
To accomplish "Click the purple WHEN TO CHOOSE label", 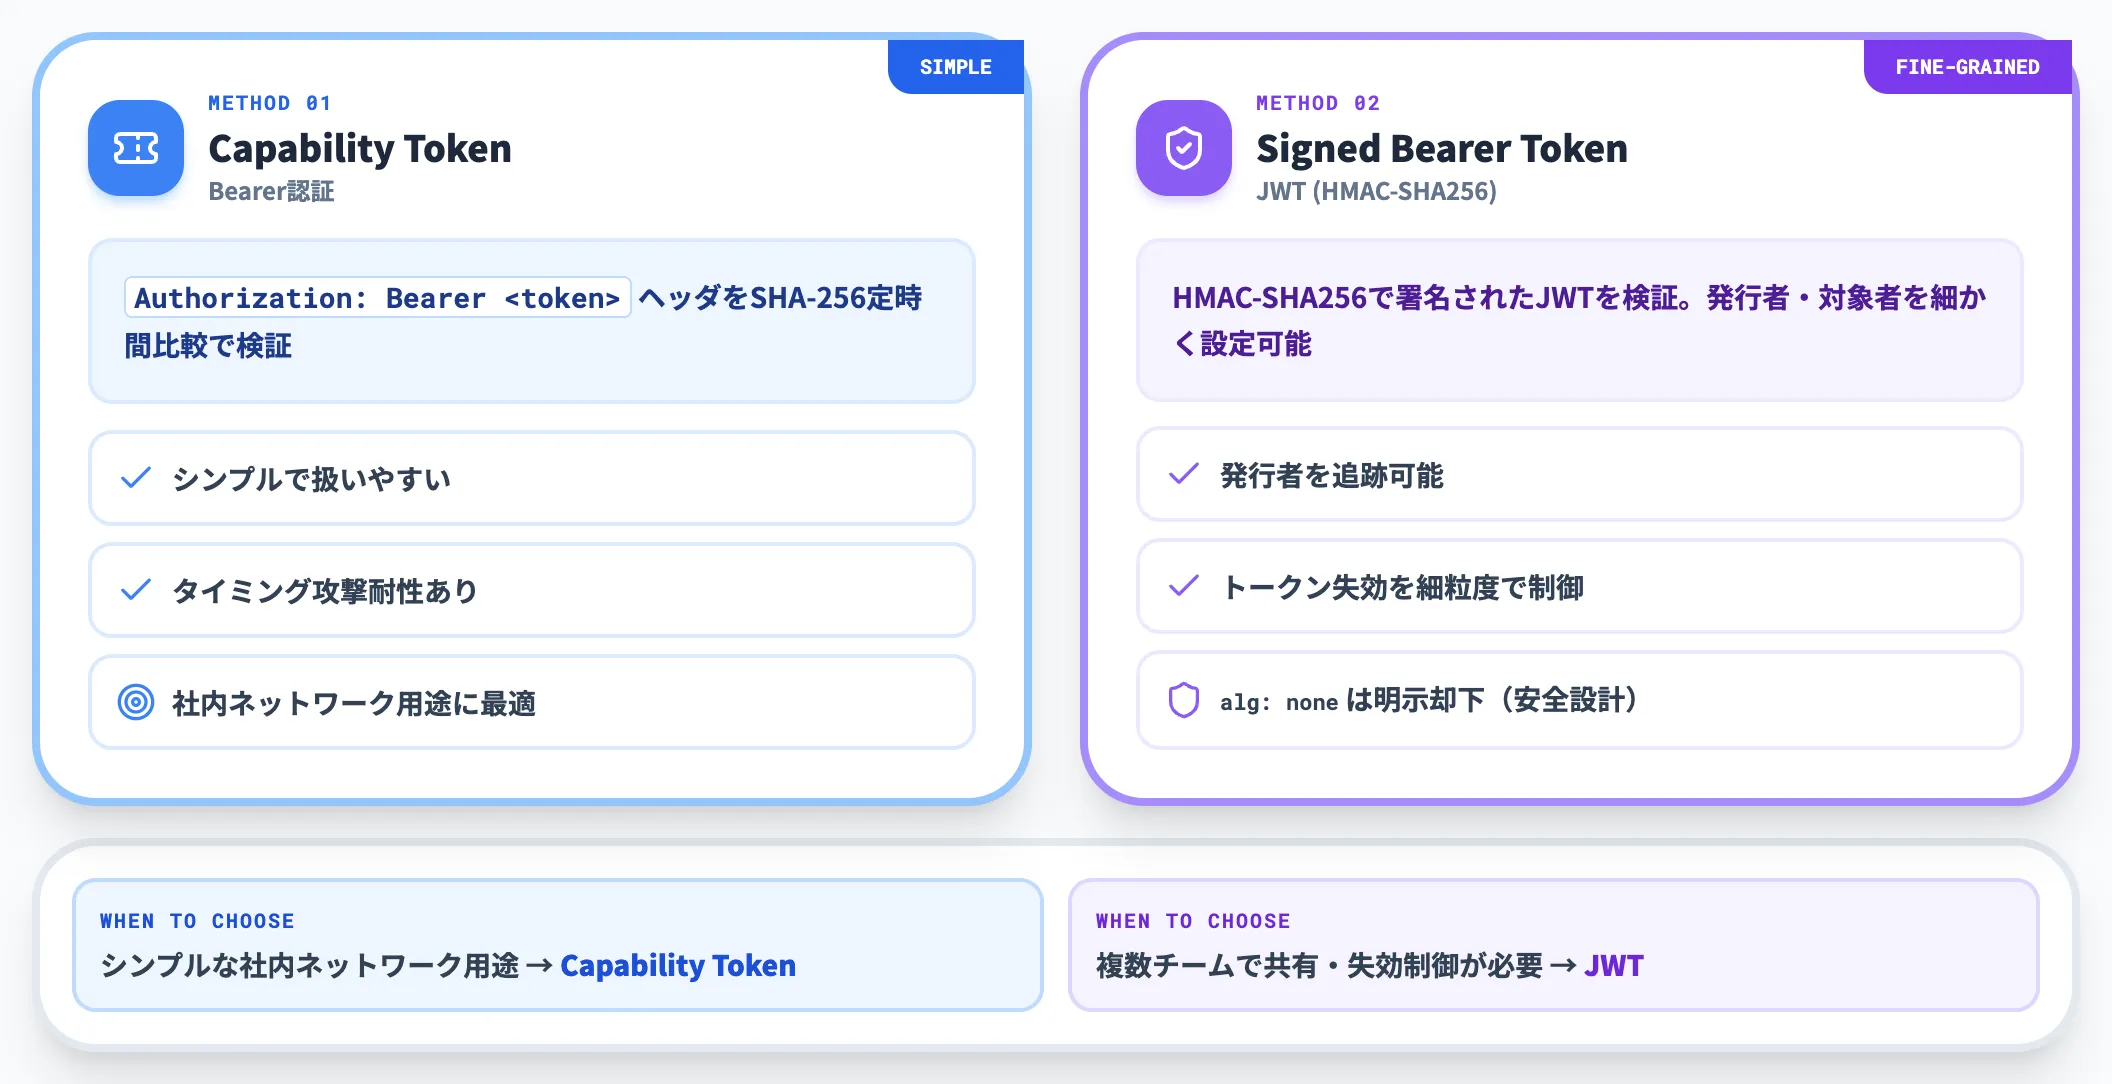I will tap(1193, 921).
